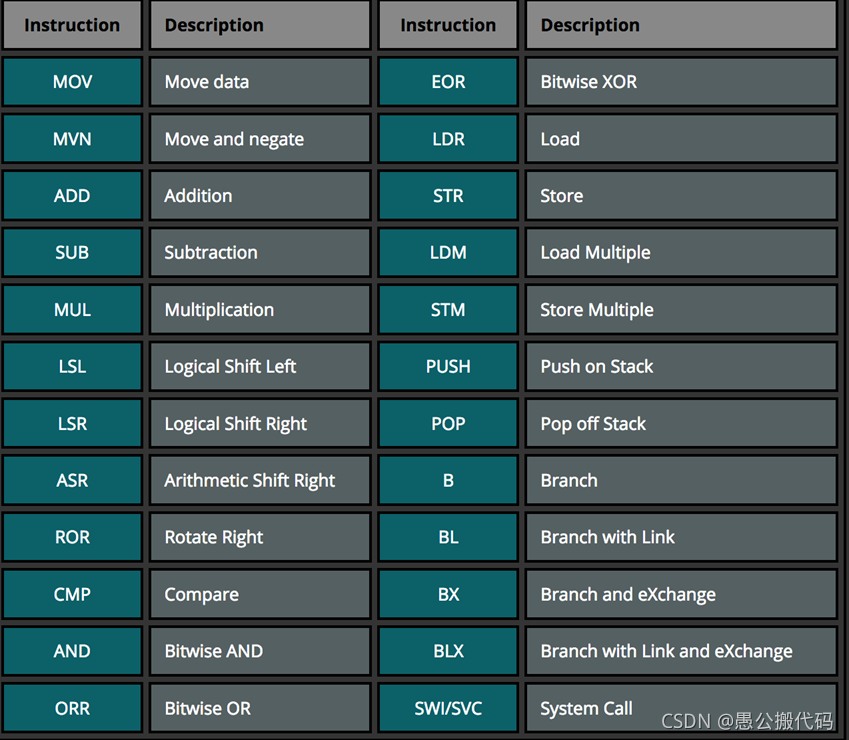Click the 'Bitwise XOR' description
This screenshot has height=740, width=849.
[682, 82]
